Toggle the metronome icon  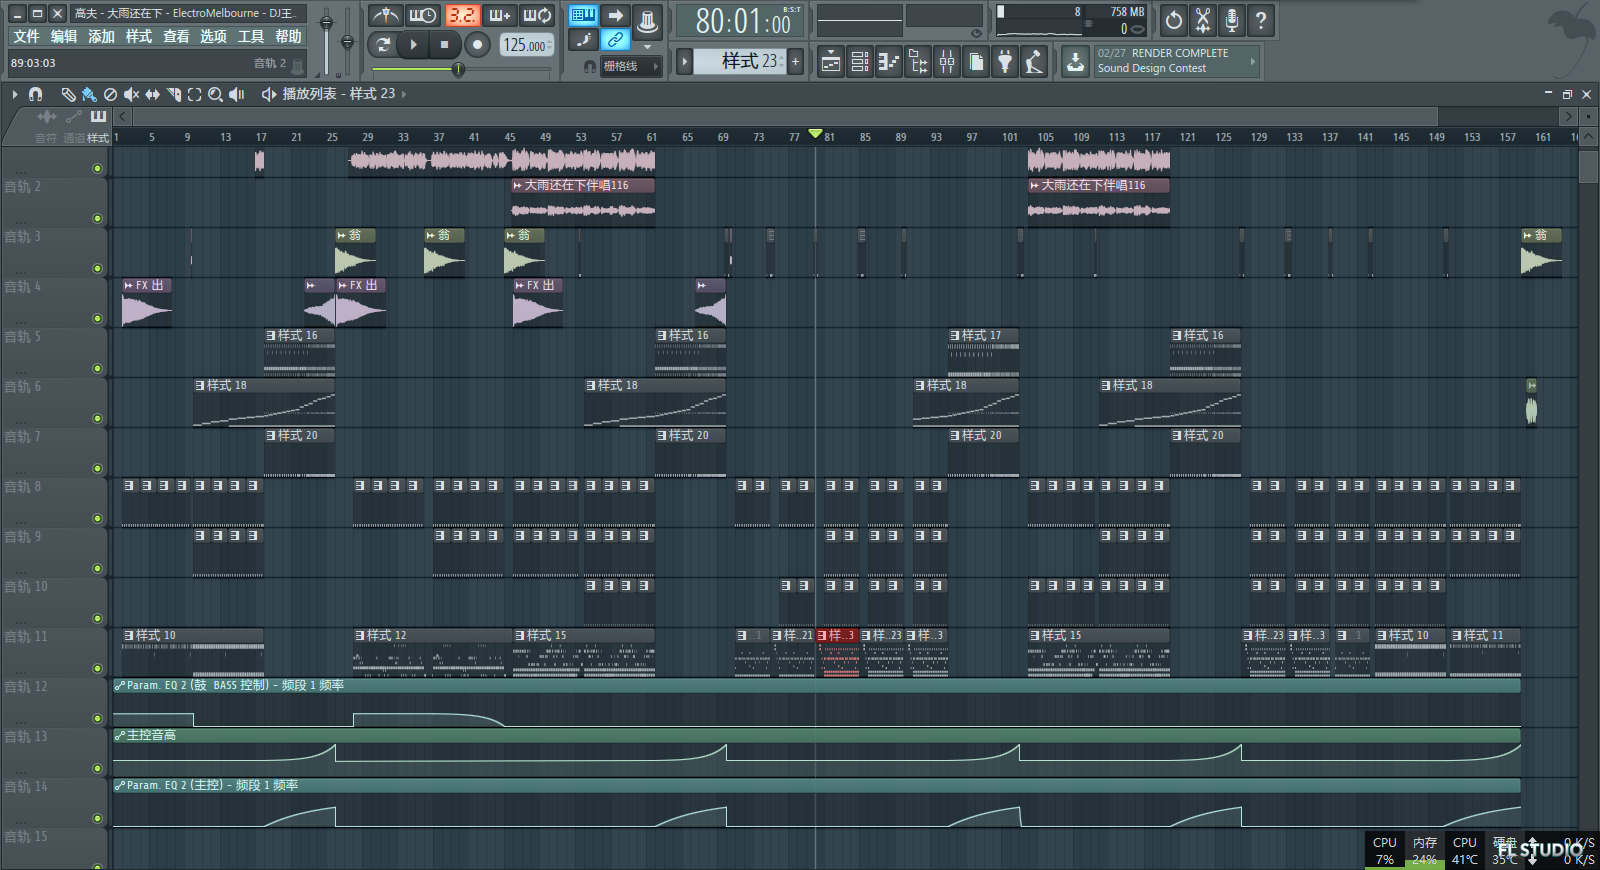[x=385, y=16]
